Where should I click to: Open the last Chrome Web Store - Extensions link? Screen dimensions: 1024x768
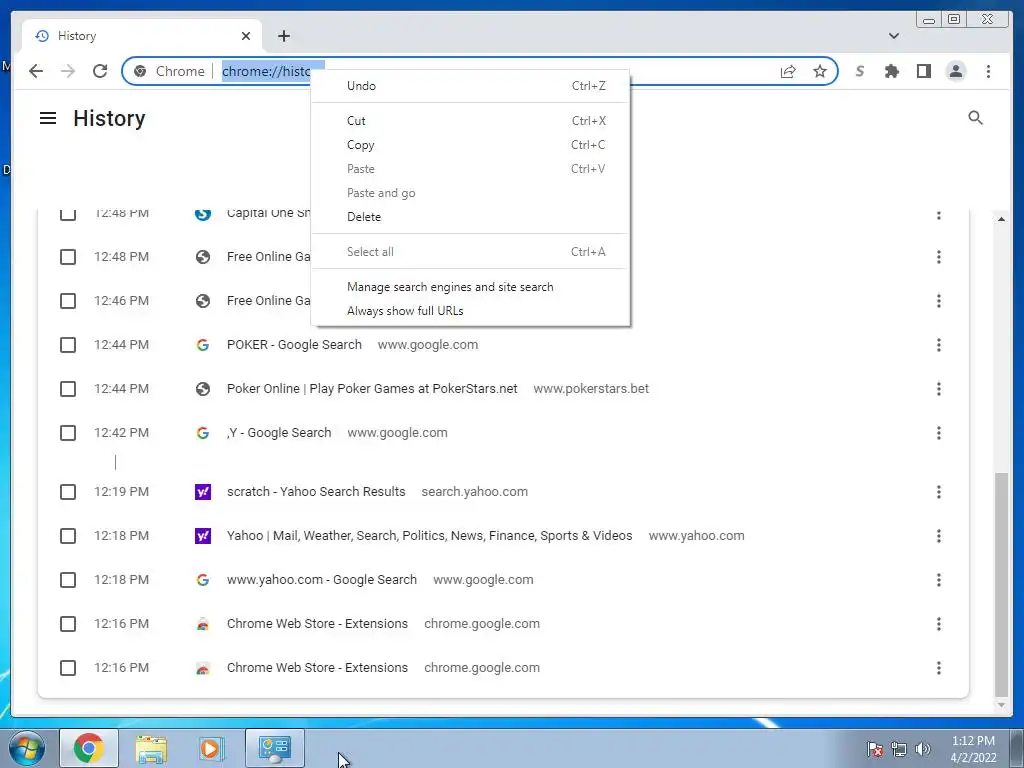click(x=317, y=668)
